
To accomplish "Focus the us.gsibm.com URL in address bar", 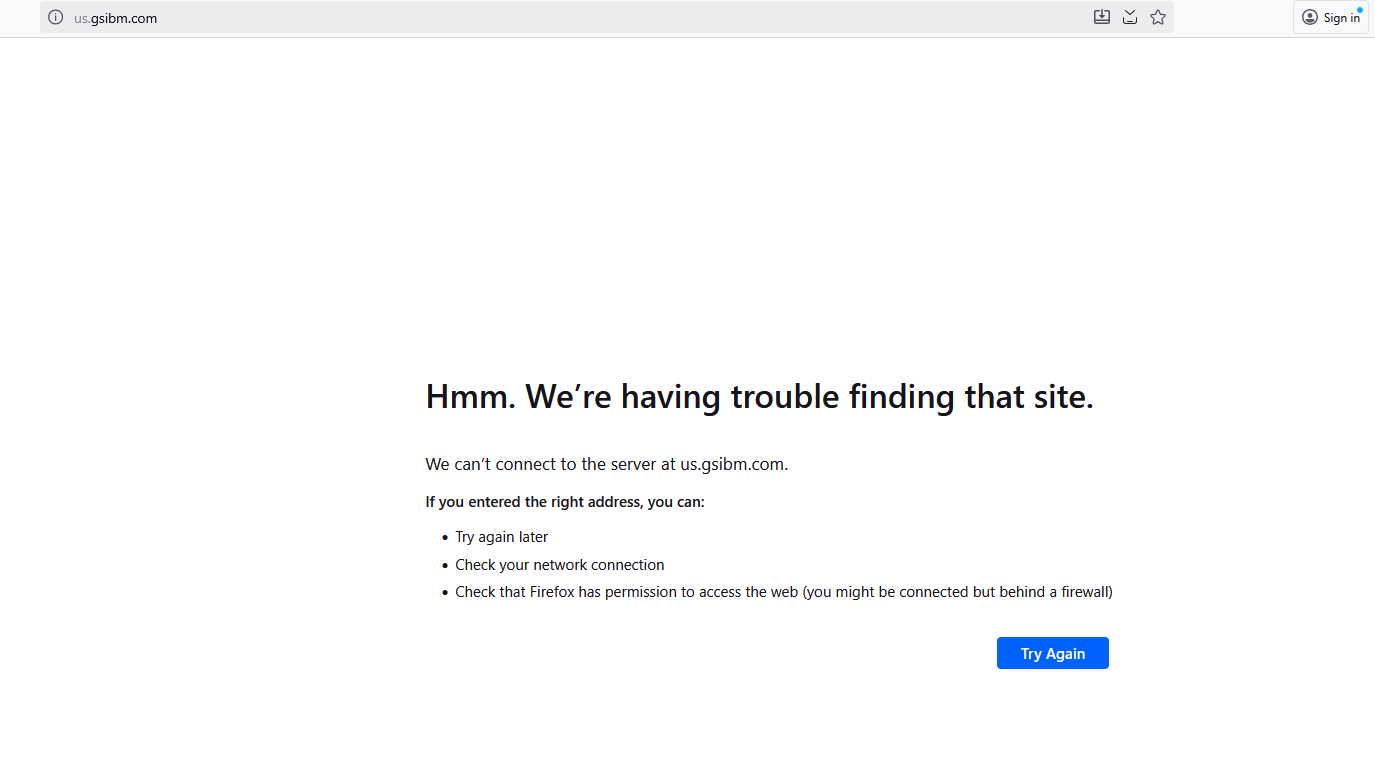I will [115, 18].
